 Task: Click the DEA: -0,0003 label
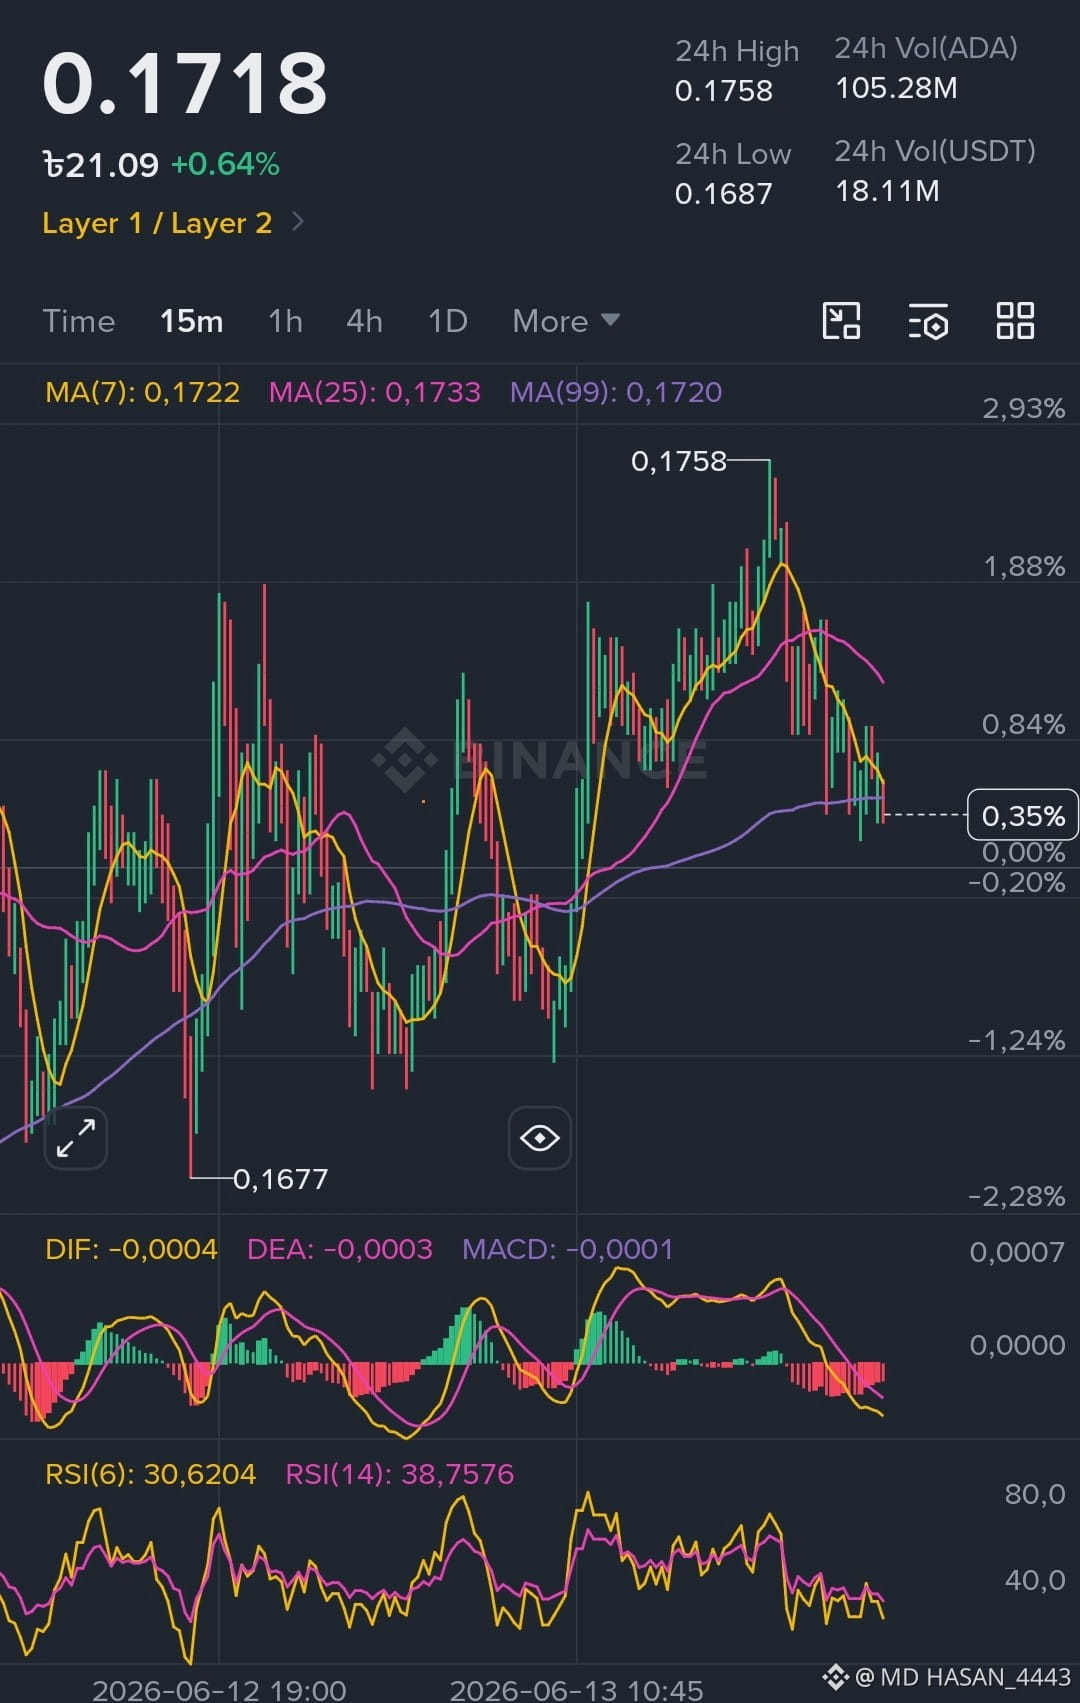coord(340,1249)
